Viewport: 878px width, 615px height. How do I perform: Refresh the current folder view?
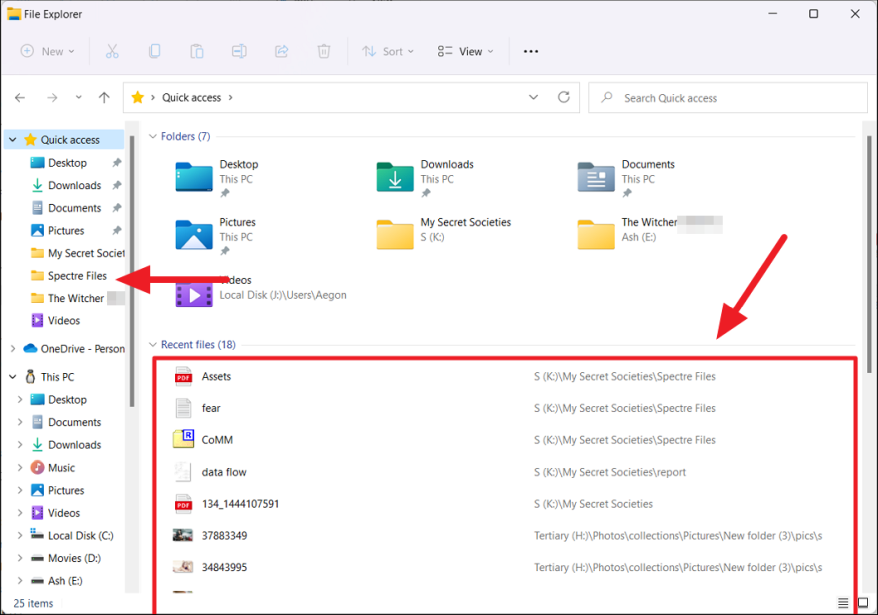(564, 98)
